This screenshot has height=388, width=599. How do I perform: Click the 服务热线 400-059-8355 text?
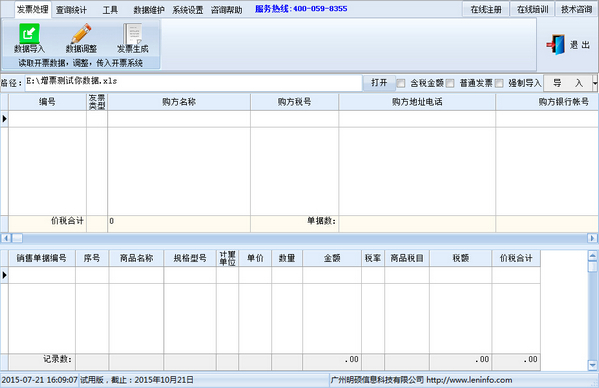pyautogui.click(x=301, y=9)
